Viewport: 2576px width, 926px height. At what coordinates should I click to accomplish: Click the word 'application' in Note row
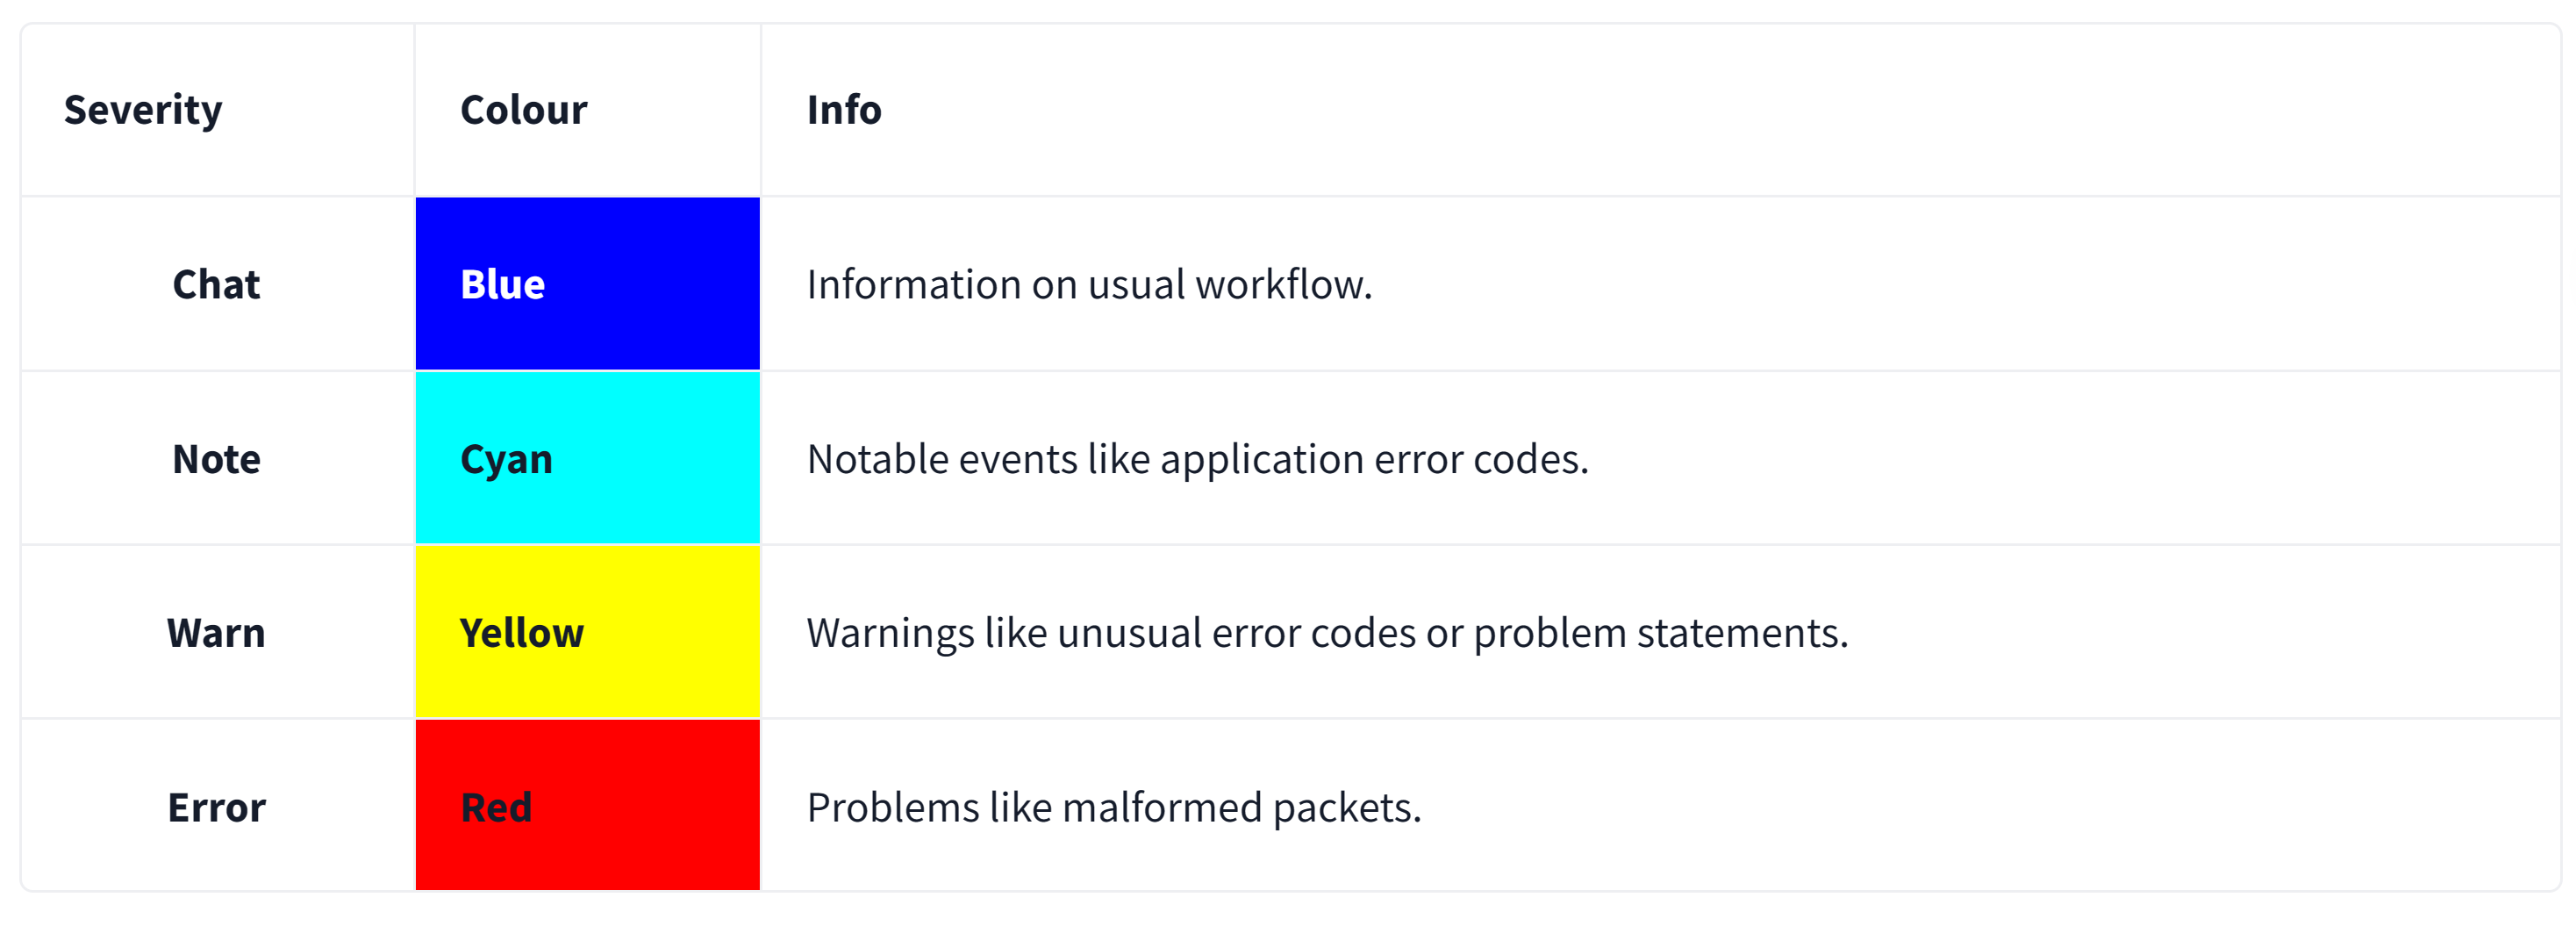click(1261, 461)
